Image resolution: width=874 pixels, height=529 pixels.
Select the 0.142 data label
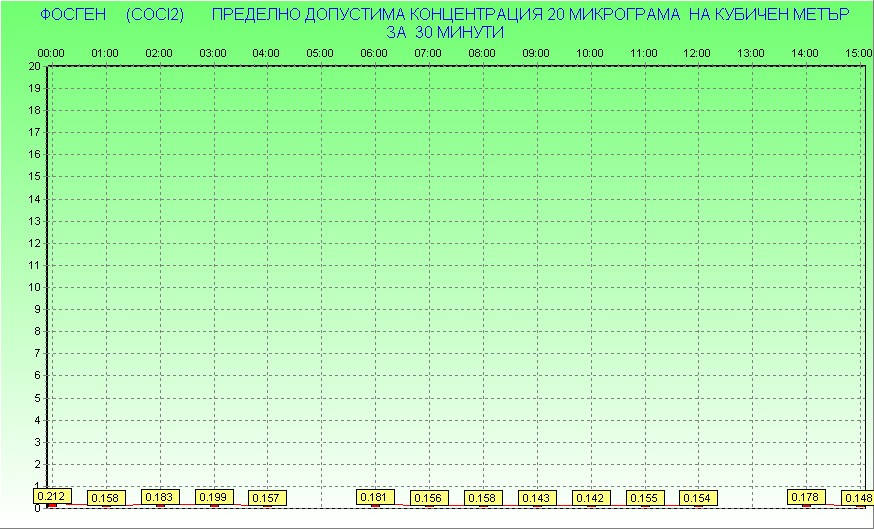pyautogui.click(x=591, y=498)
